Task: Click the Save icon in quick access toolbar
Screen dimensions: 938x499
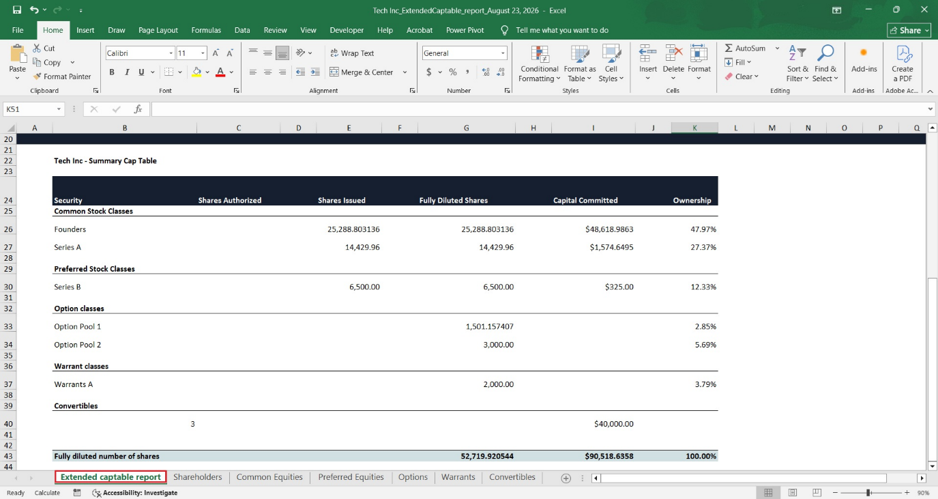Action: click(x=17, y=10)
